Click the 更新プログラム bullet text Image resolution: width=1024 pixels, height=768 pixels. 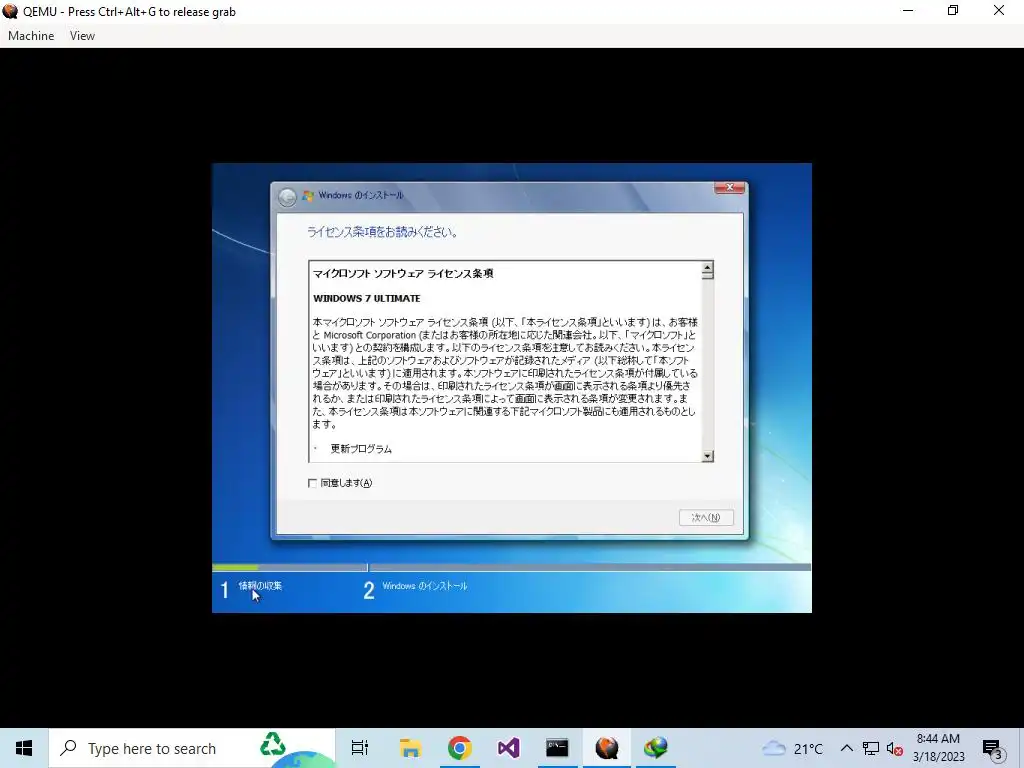(x=361, y=449)
